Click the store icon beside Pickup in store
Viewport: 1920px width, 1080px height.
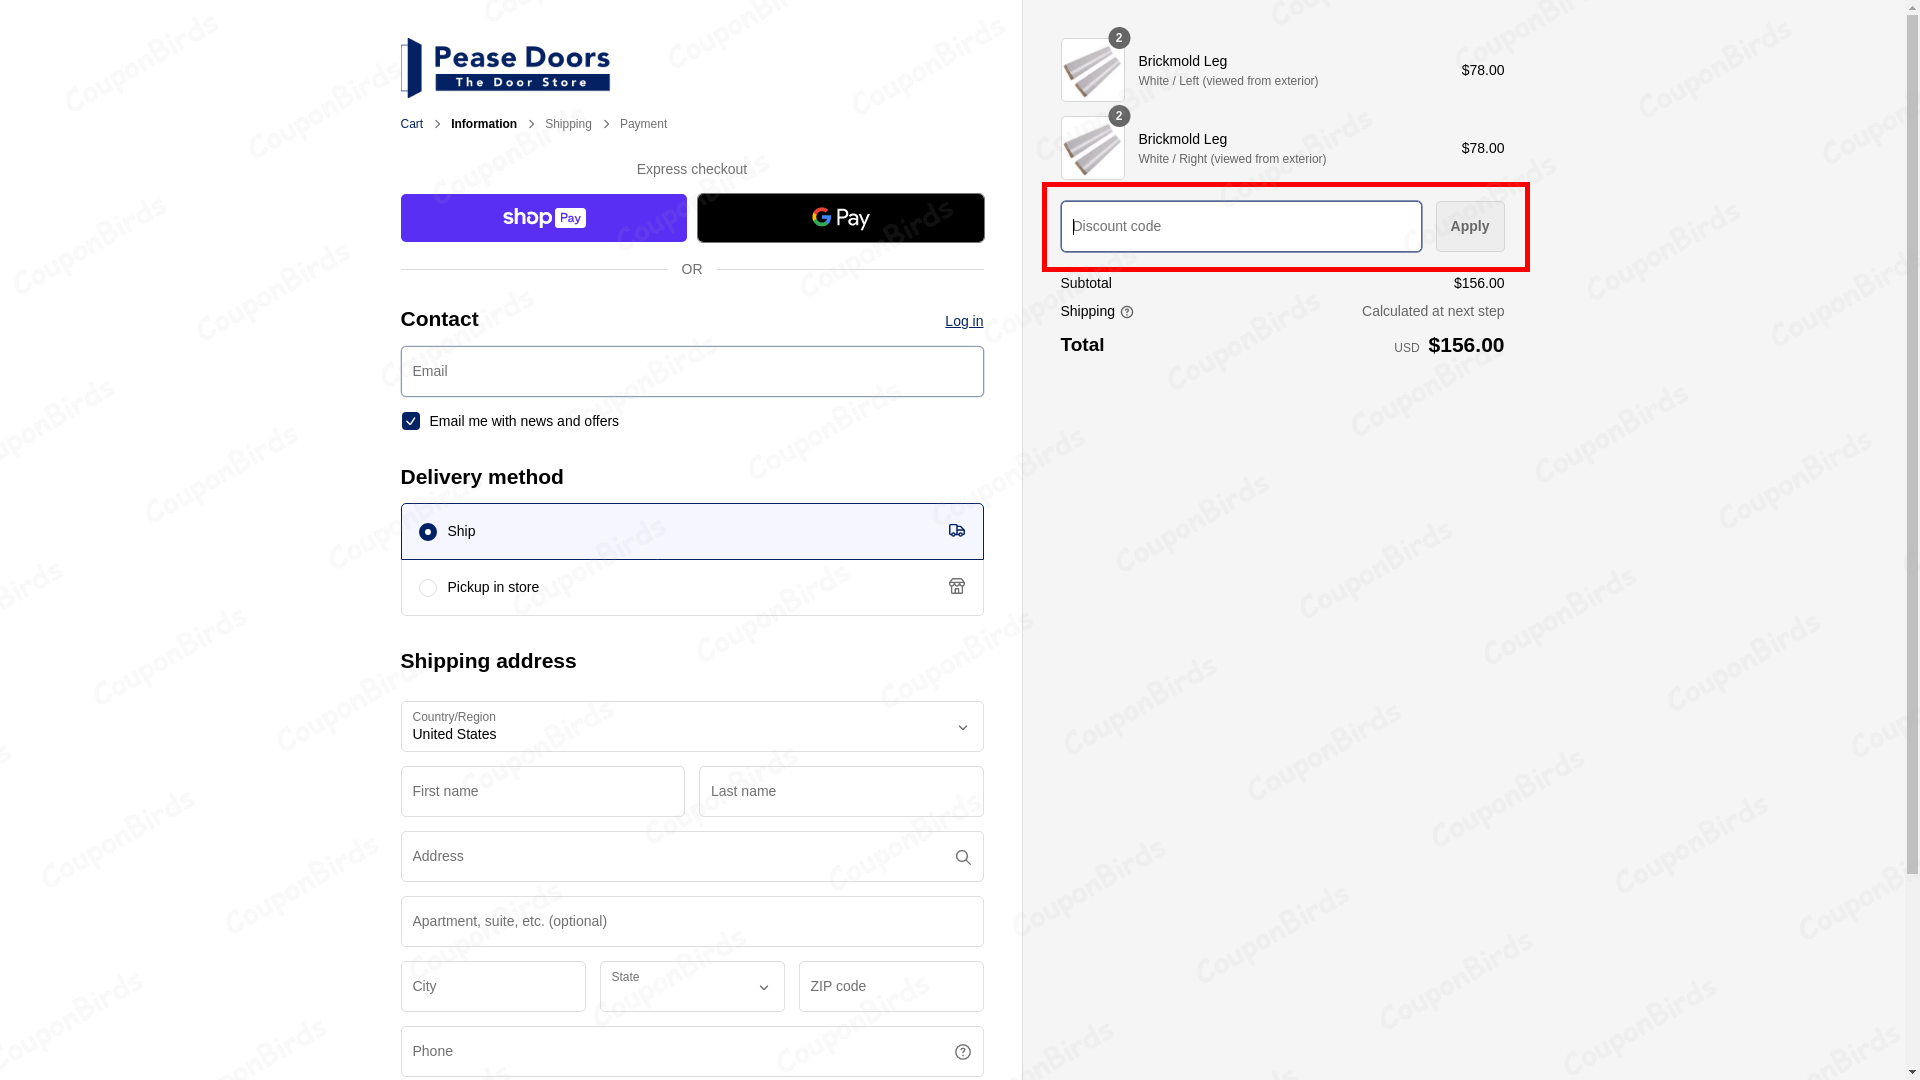click(x=956, y=587)
